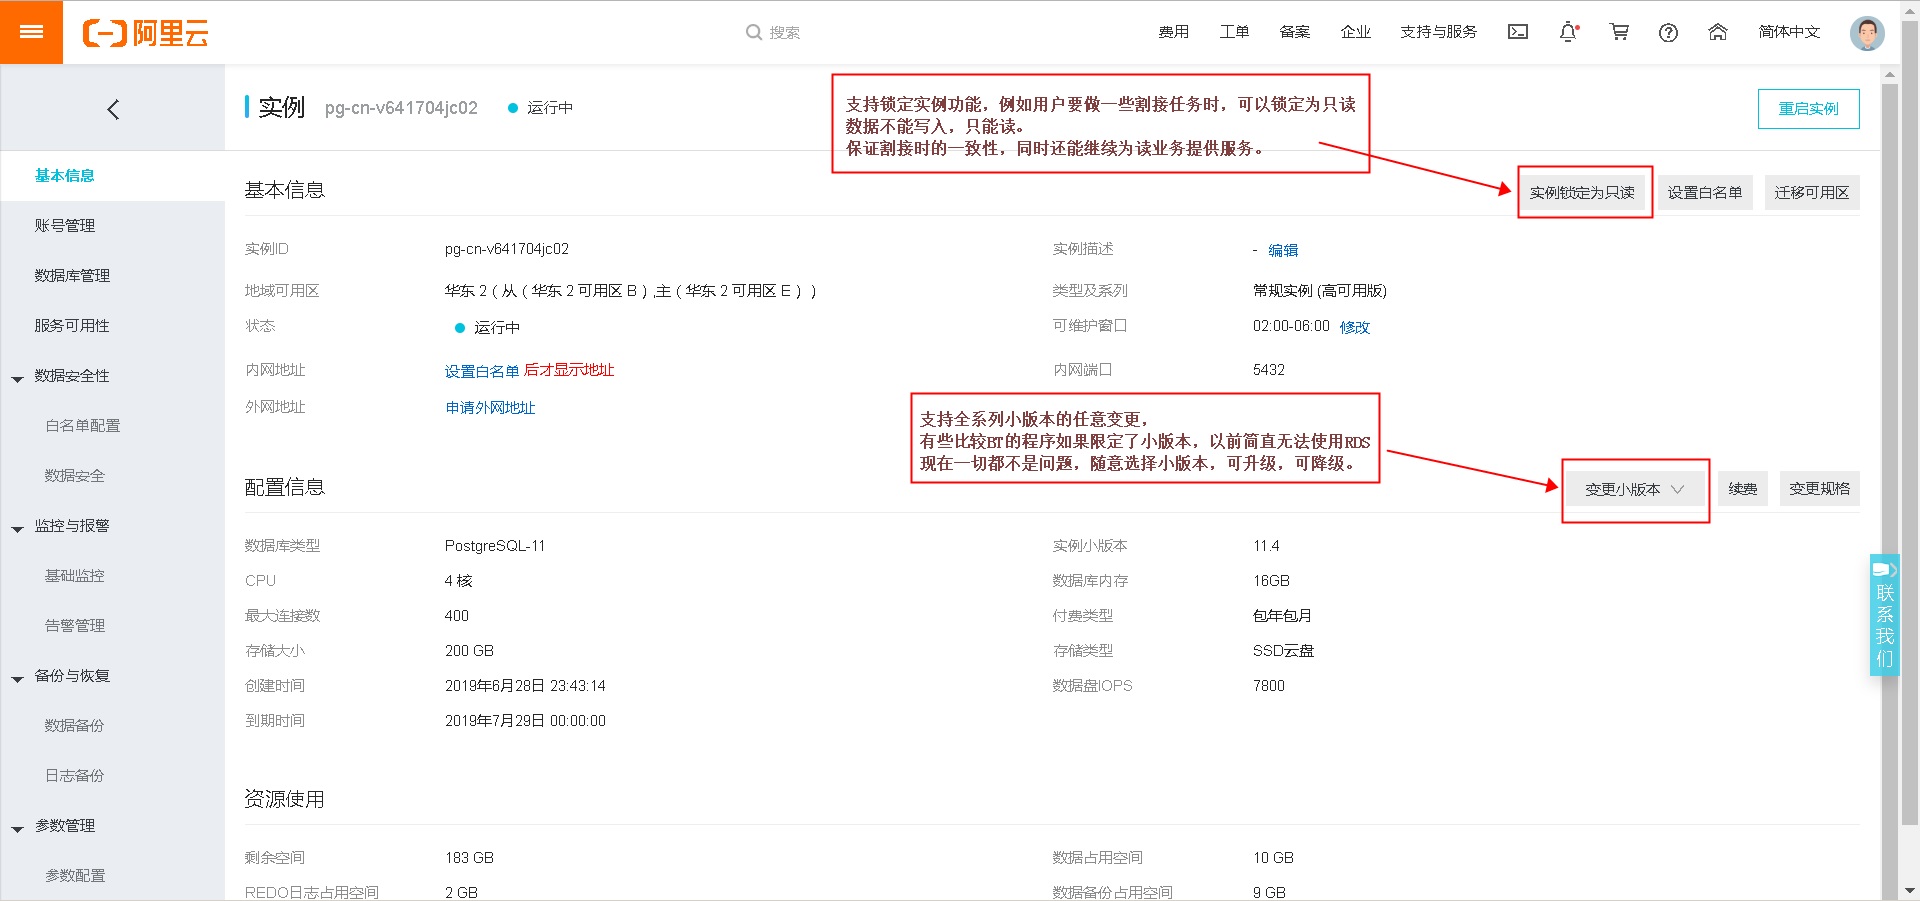Image resolution: width=1920 pixels, height=901 pixels.
Task: Open 基础监控 in the sidebar
Action: pyautogui.click(x=75, y=576)
